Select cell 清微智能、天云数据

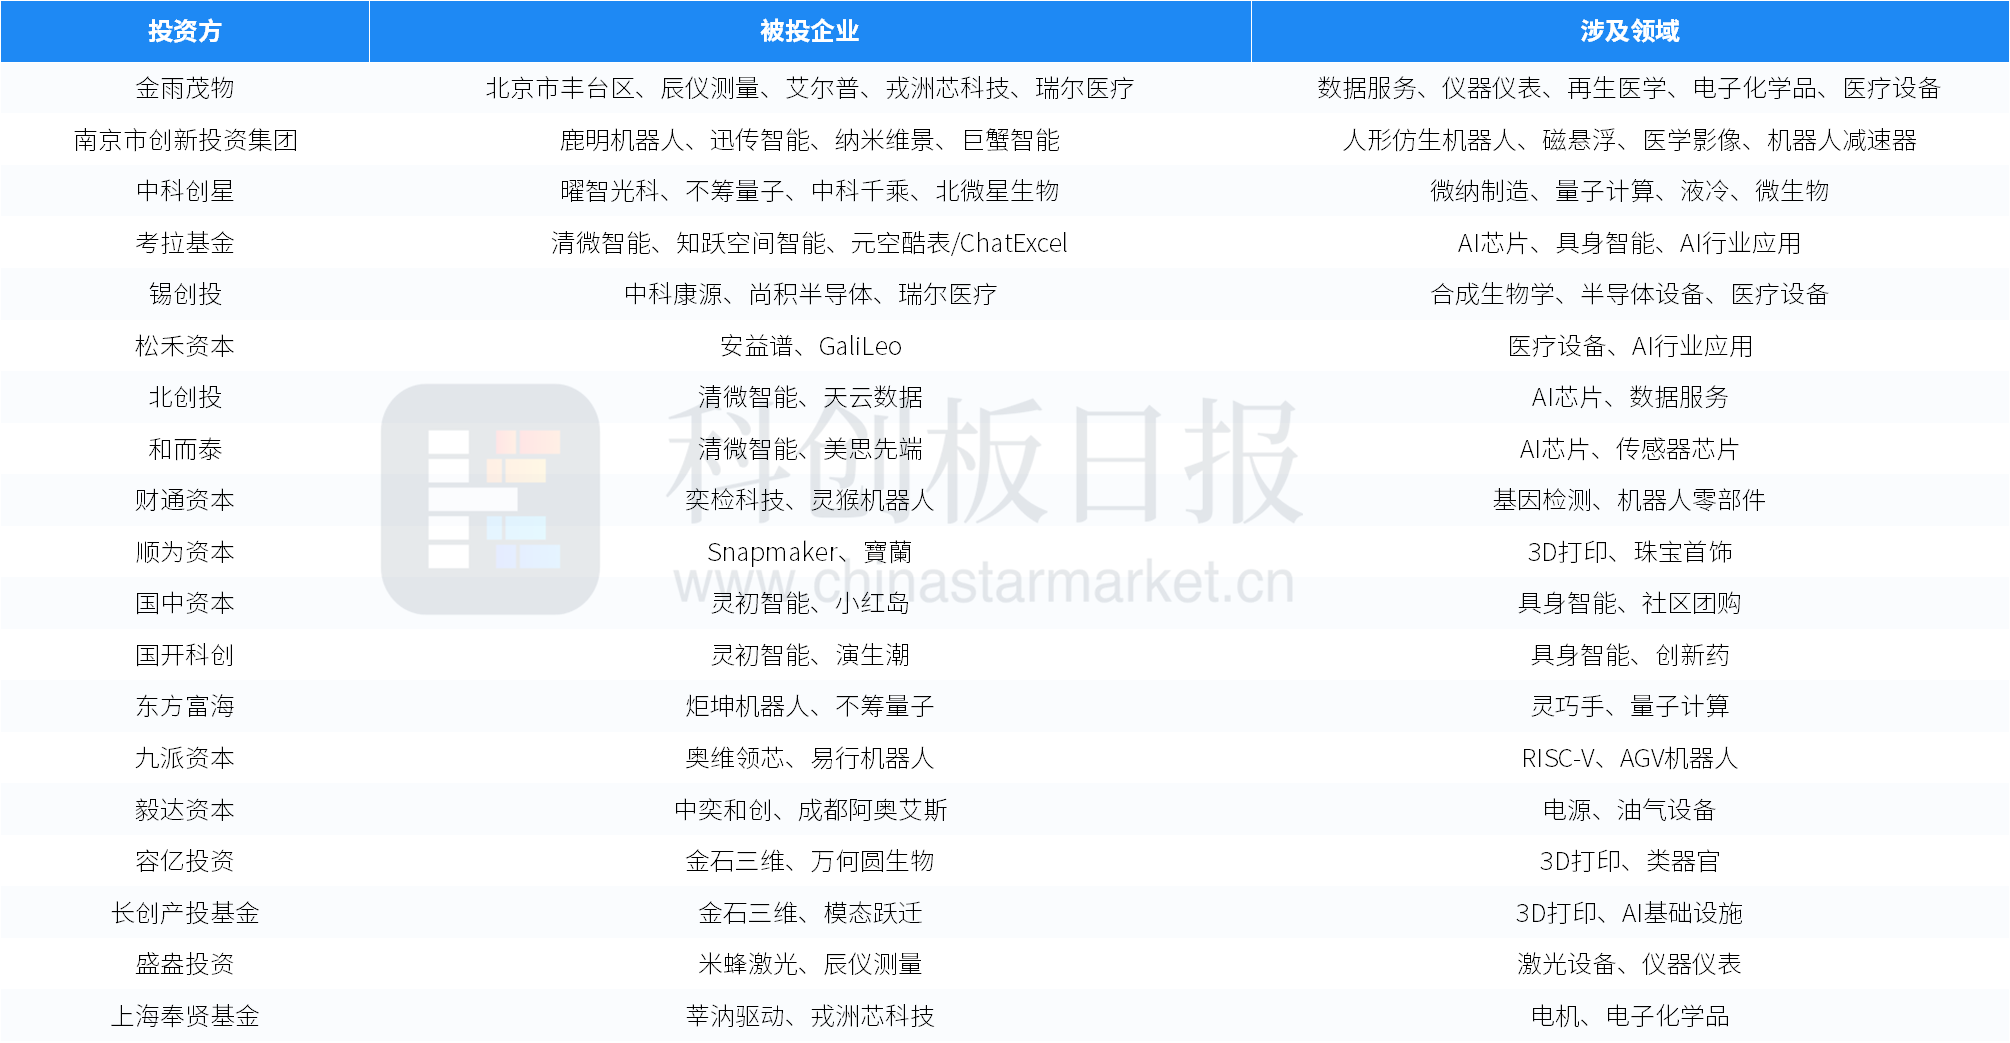pos(810,397)
